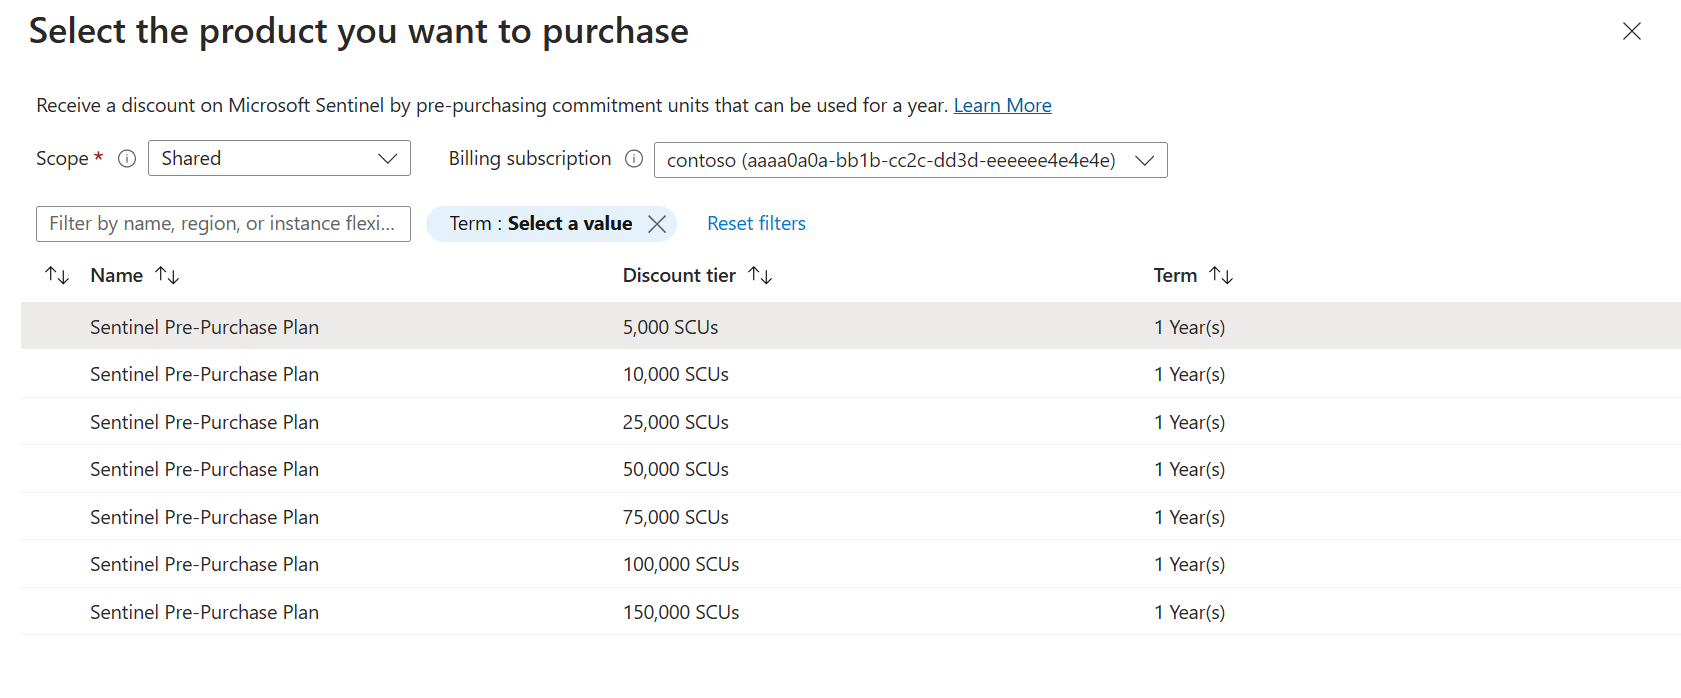This screenshot has height=698, width=1681.
Task: Click Reset filters
Action: (756, 224)
